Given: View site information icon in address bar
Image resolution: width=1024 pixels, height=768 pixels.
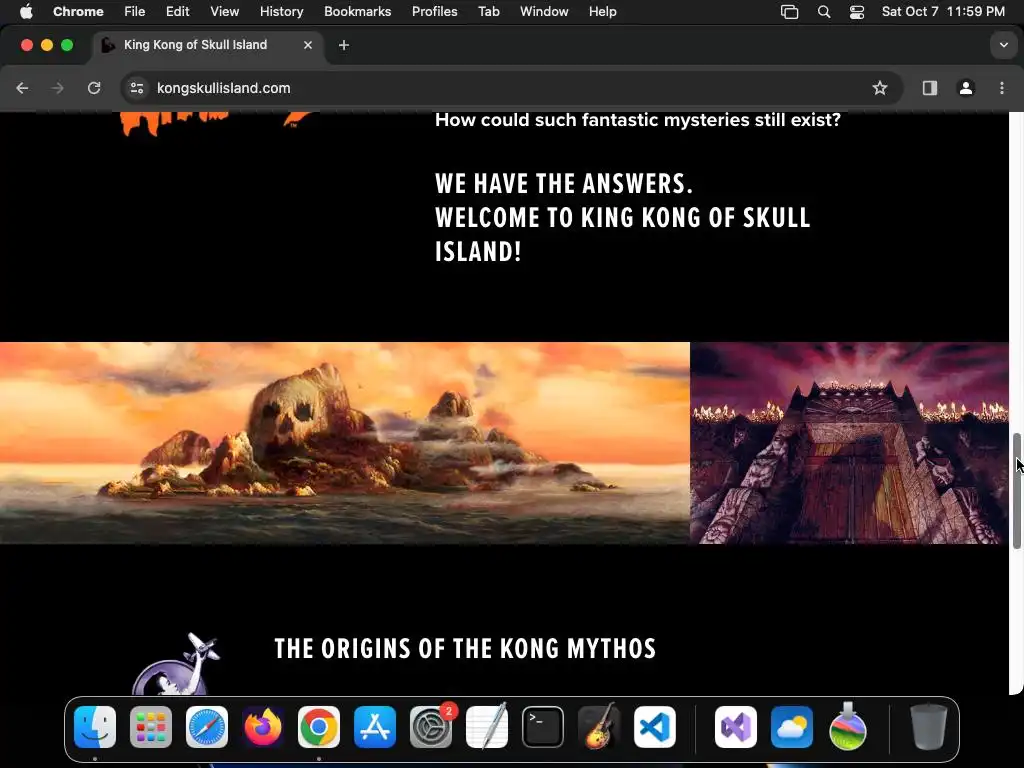Looking at the screenshot, I should [136, 88].
